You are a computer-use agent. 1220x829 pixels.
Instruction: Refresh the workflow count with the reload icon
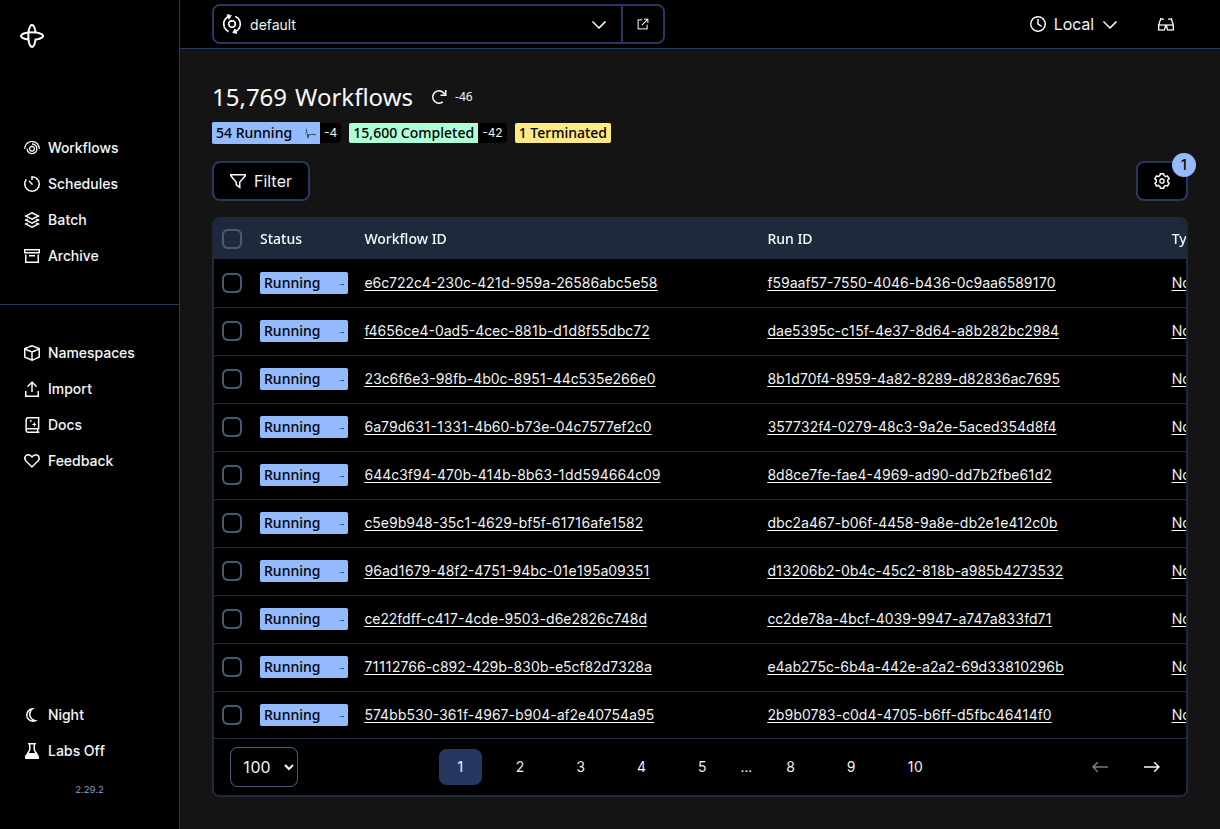[x=438, y=96]
